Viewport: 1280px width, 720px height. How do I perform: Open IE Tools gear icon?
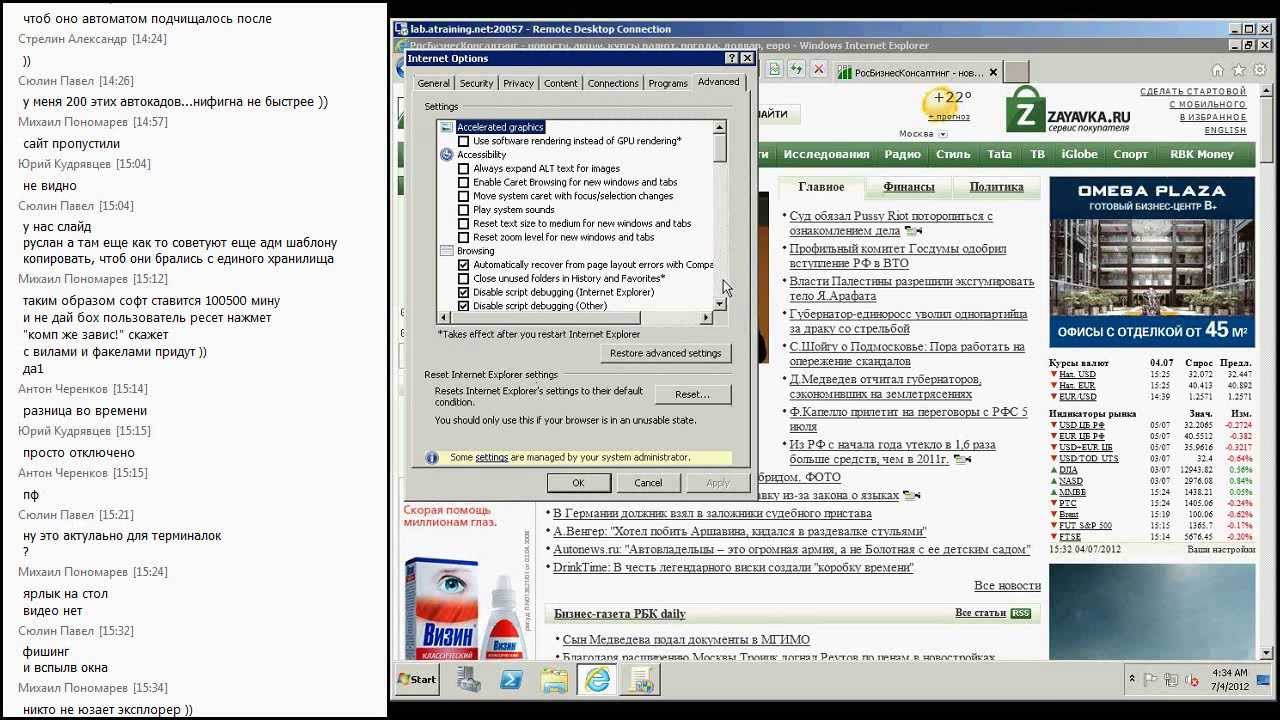point(1258,70)
